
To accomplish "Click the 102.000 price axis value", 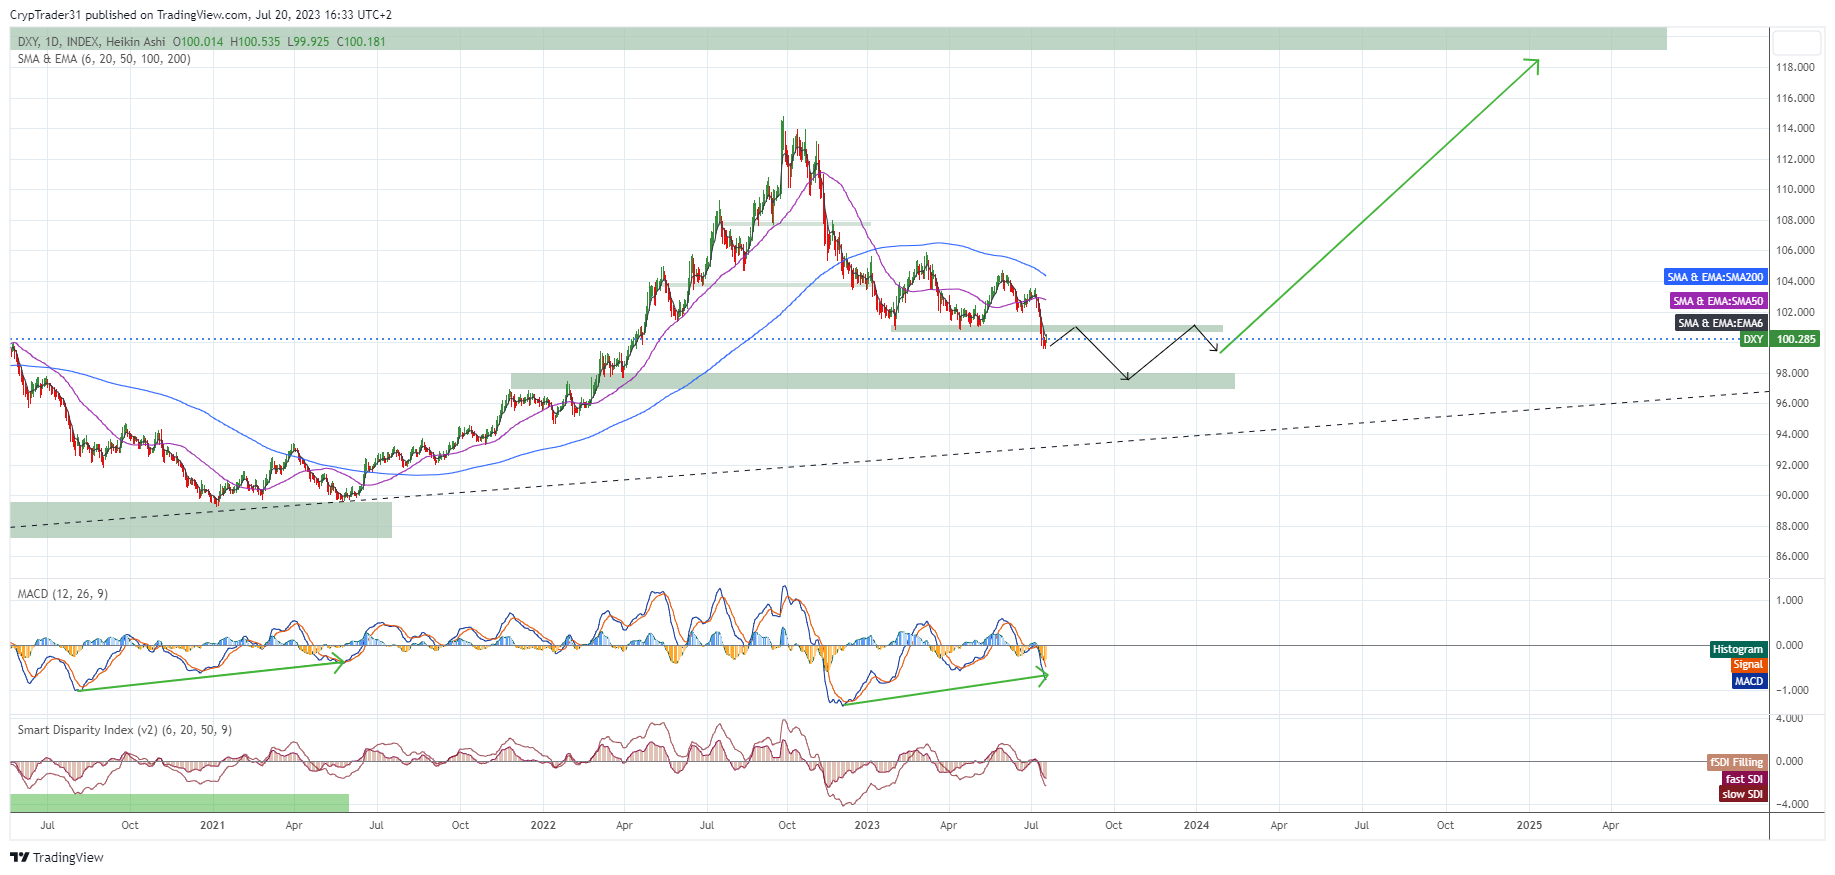I will [x=1795, y=312].
